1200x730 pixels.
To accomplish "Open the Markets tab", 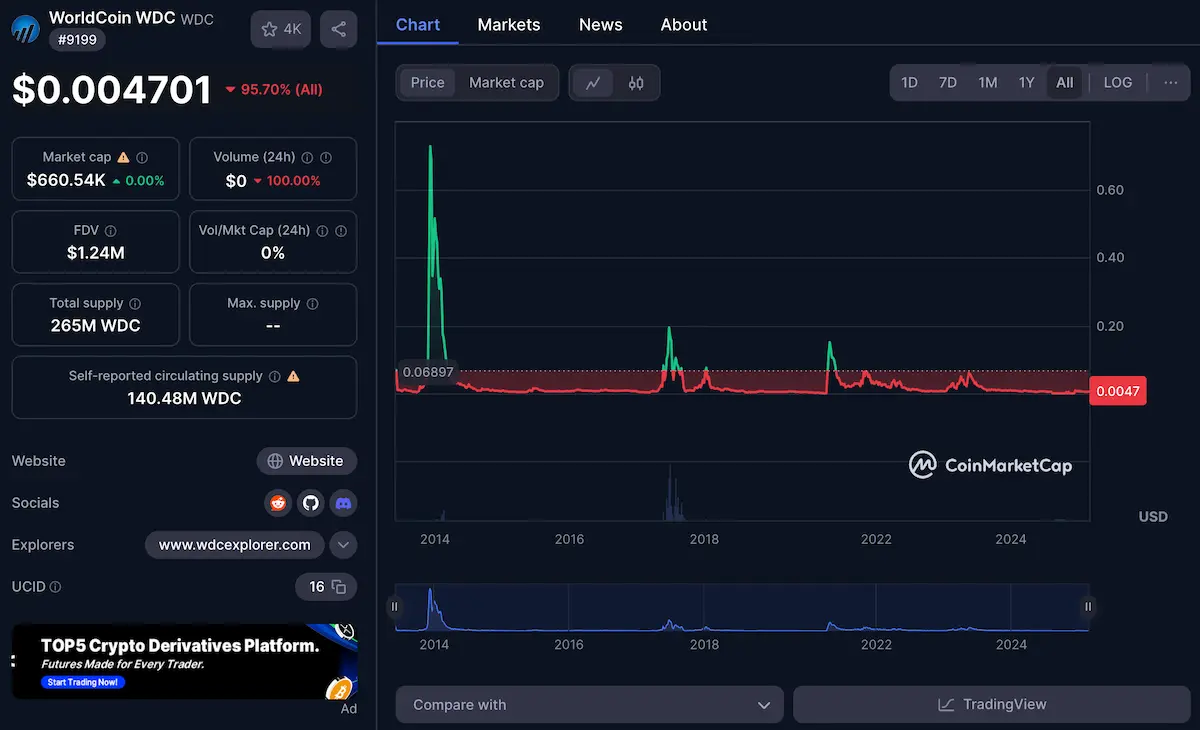I will click(x=509, y=25).
